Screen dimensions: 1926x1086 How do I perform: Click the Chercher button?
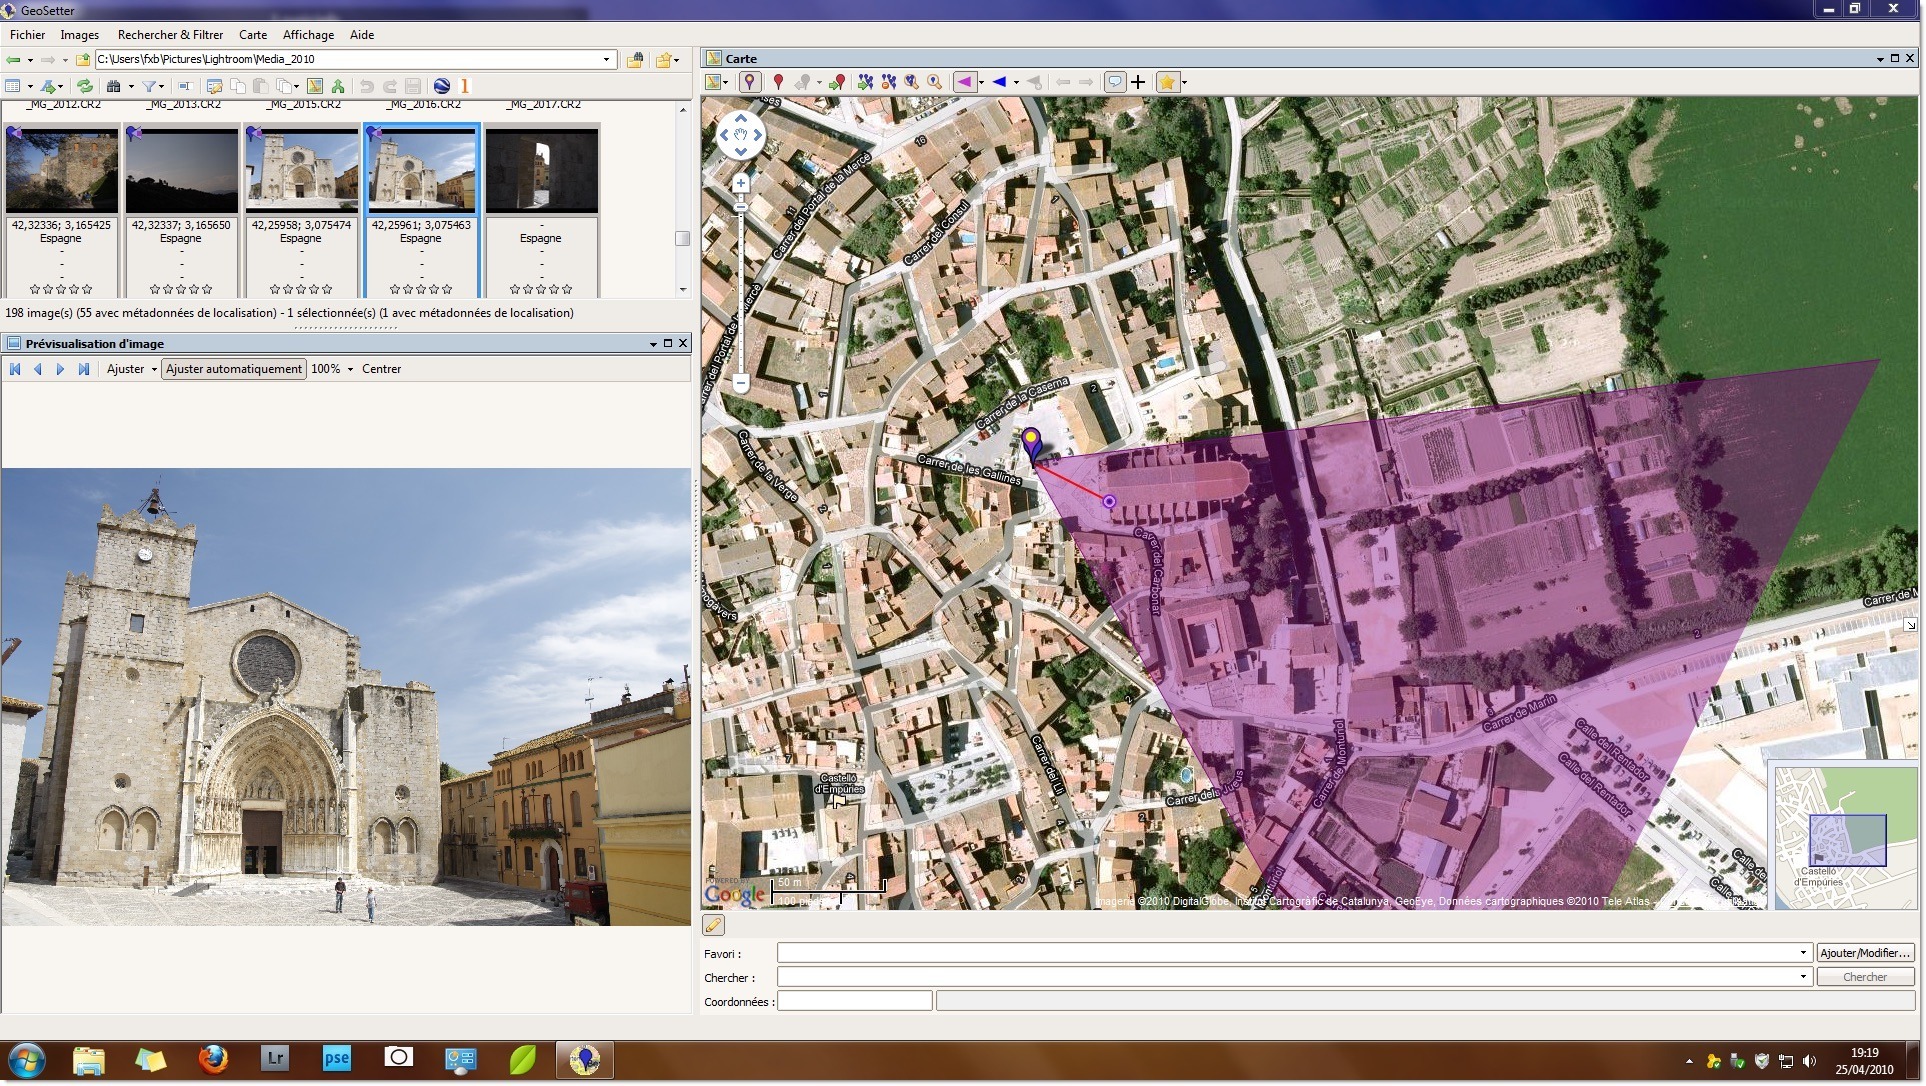(1864, 977)
